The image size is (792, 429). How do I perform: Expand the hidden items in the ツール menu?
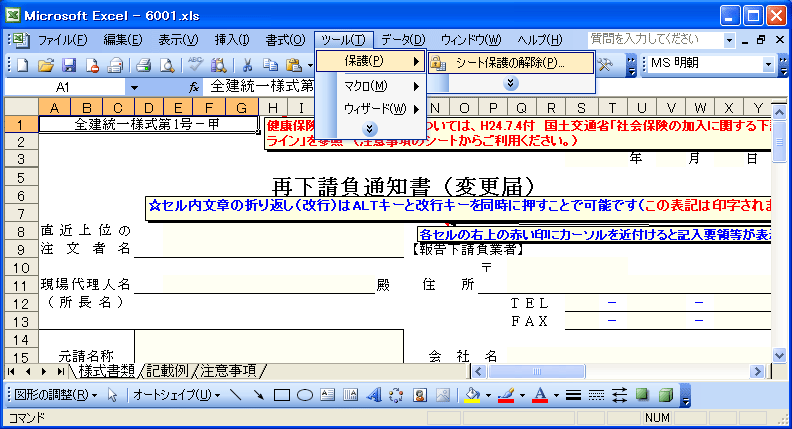[370, 129]
